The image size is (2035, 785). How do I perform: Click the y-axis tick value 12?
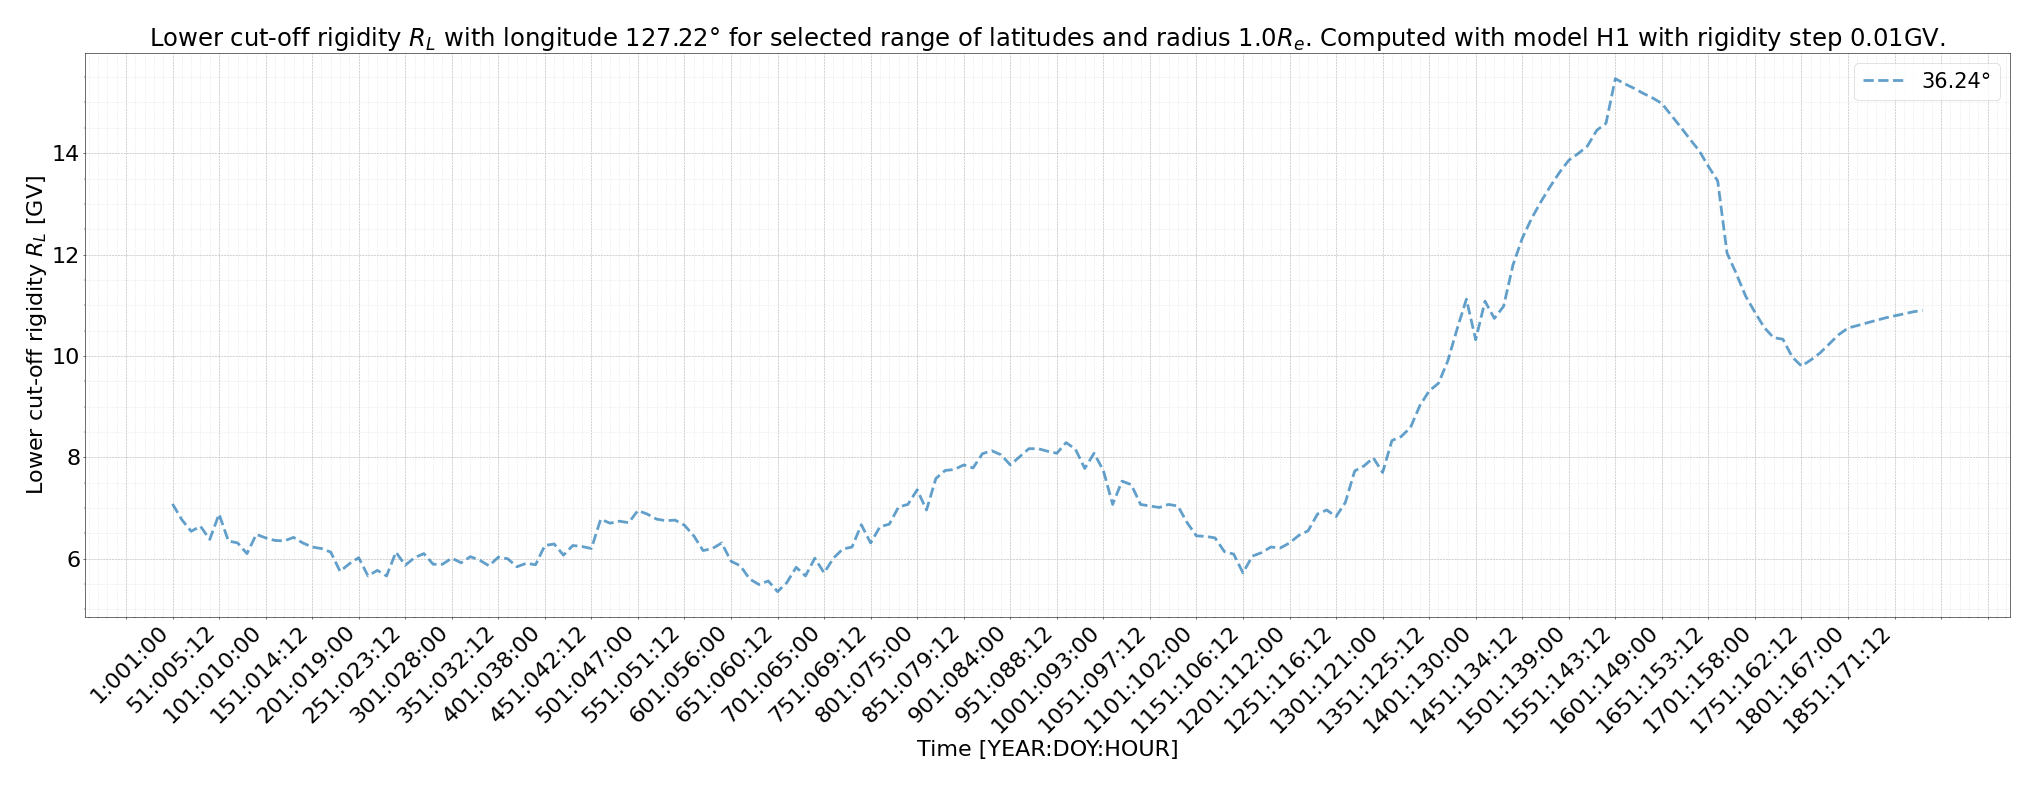(66, 255)
